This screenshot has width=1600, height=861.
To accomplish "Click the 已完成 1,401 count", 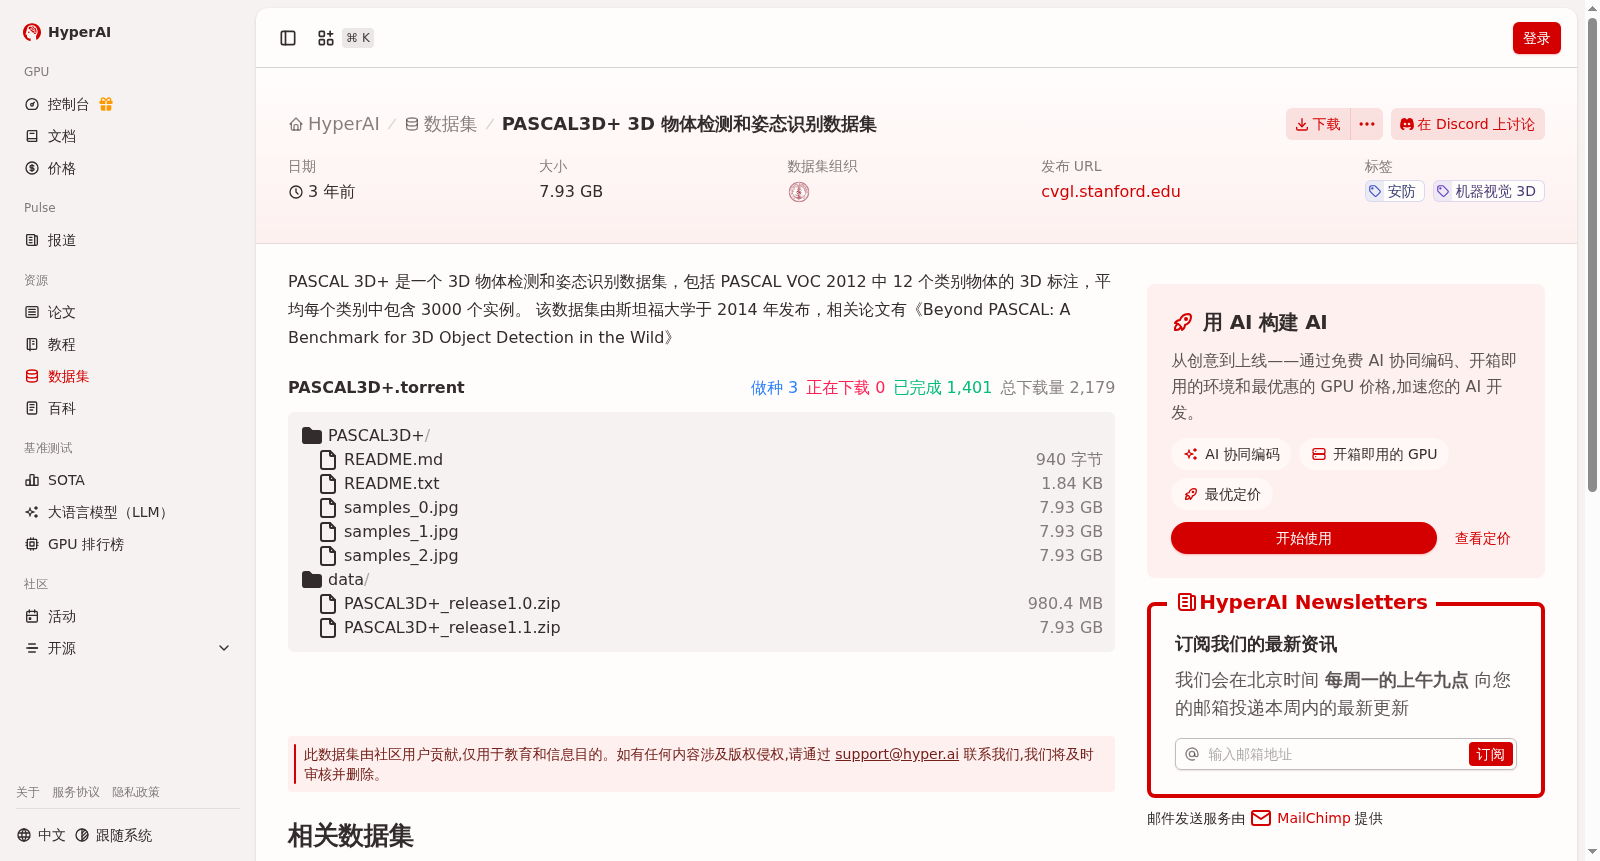I will (942, 388).
